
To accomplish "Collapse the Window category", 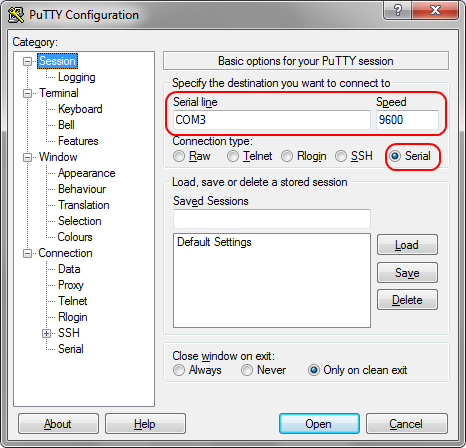I will (x=27, y=157).
